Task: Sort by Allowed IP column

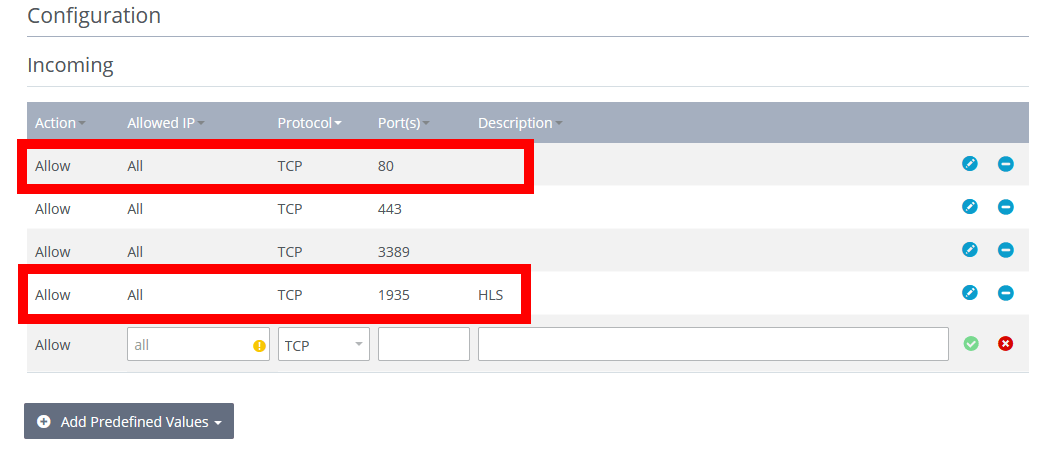Action: pyautogui.click(x=165, y=123)
